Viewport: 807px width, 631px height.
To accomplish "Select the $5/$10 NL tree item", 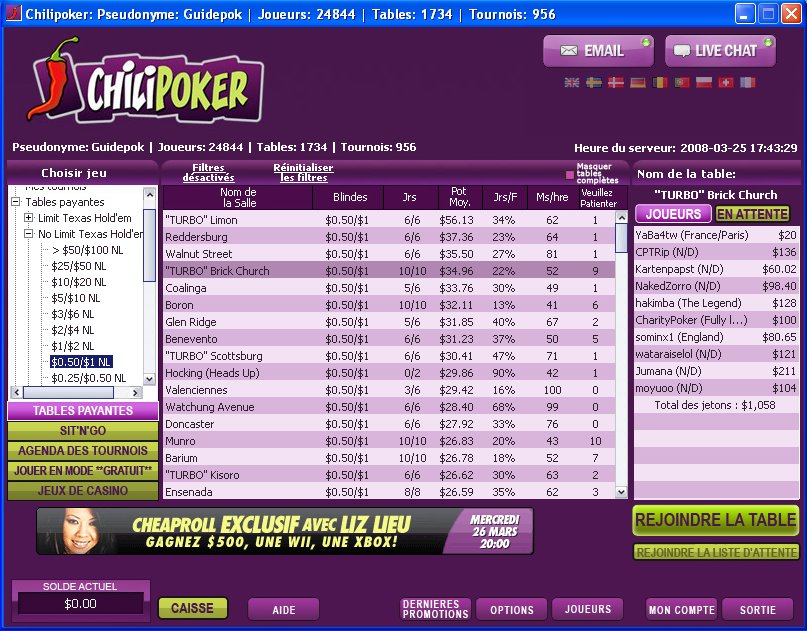I will coord(76,298).
